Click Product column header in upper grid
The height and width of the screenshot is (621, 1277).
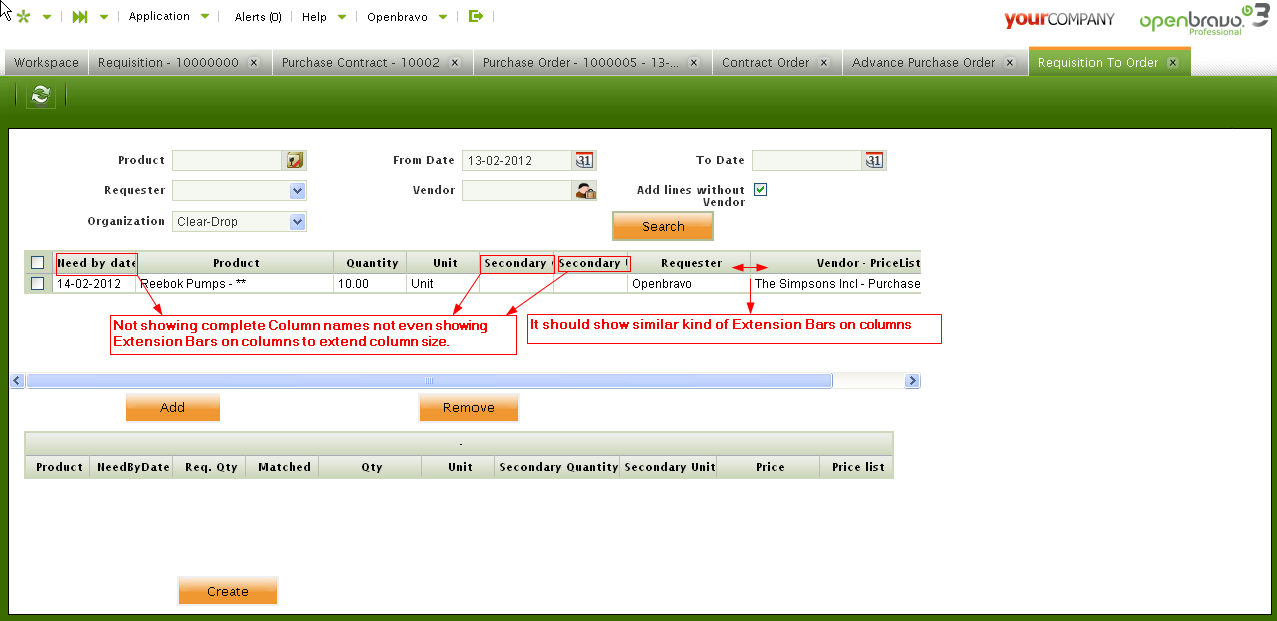coord(236,263)
